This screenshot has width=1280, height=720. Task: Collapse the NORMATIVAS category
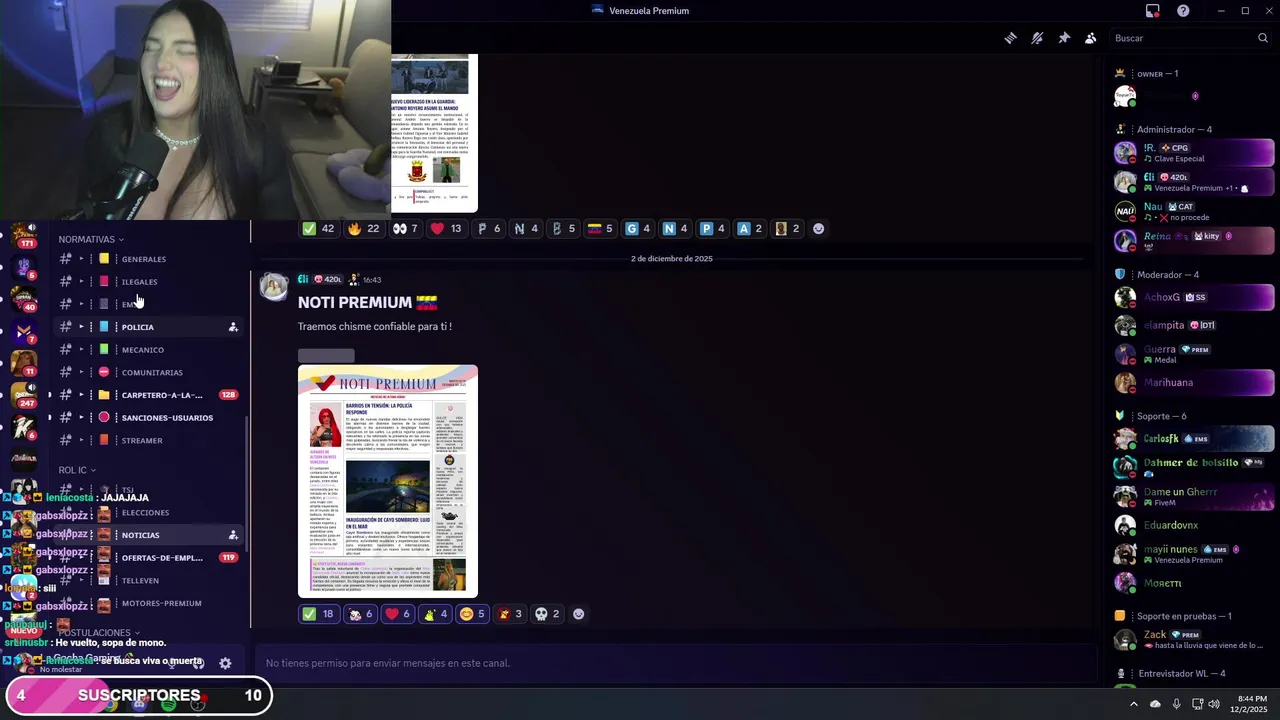[x=91, y=240]
